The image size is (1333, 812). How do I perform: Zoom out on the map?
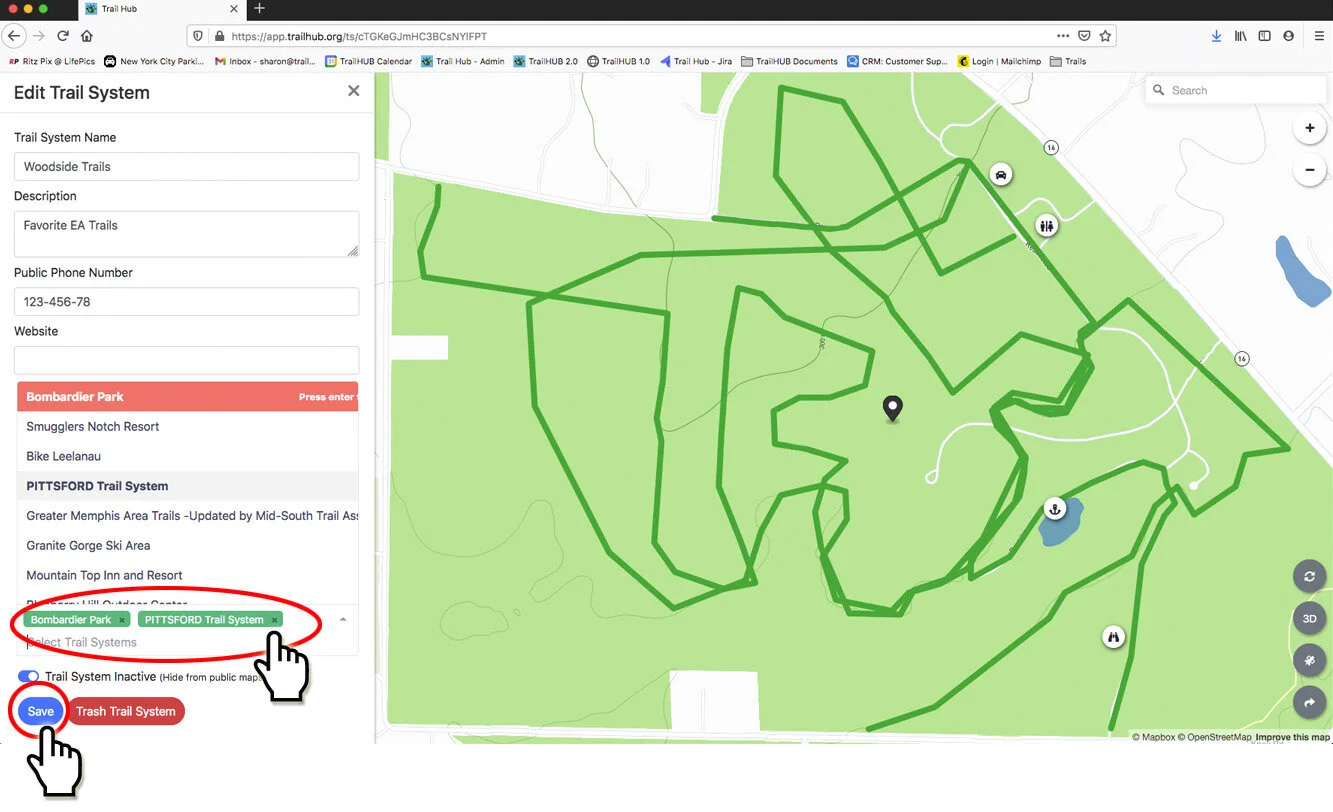pos(1309,170)
